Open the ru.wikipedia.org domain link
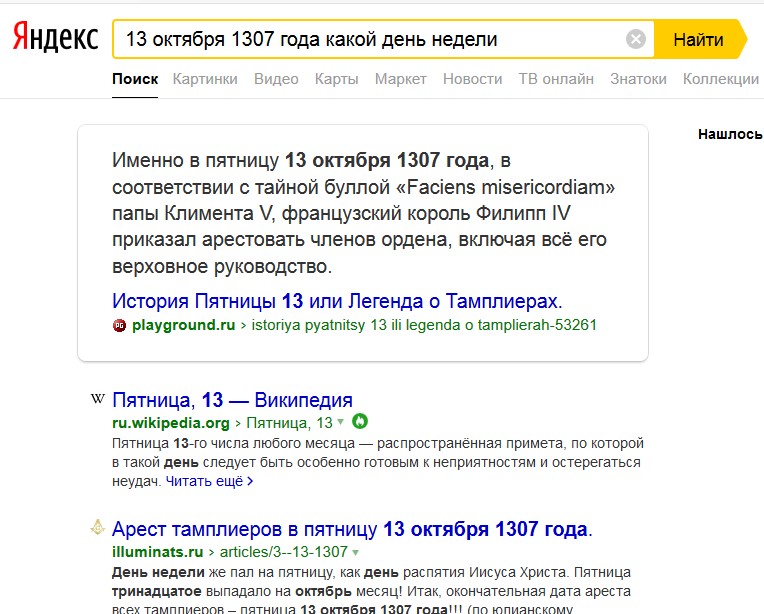Image resolution: width=764 pixels, height=614 pixels. tap(171, 423)
